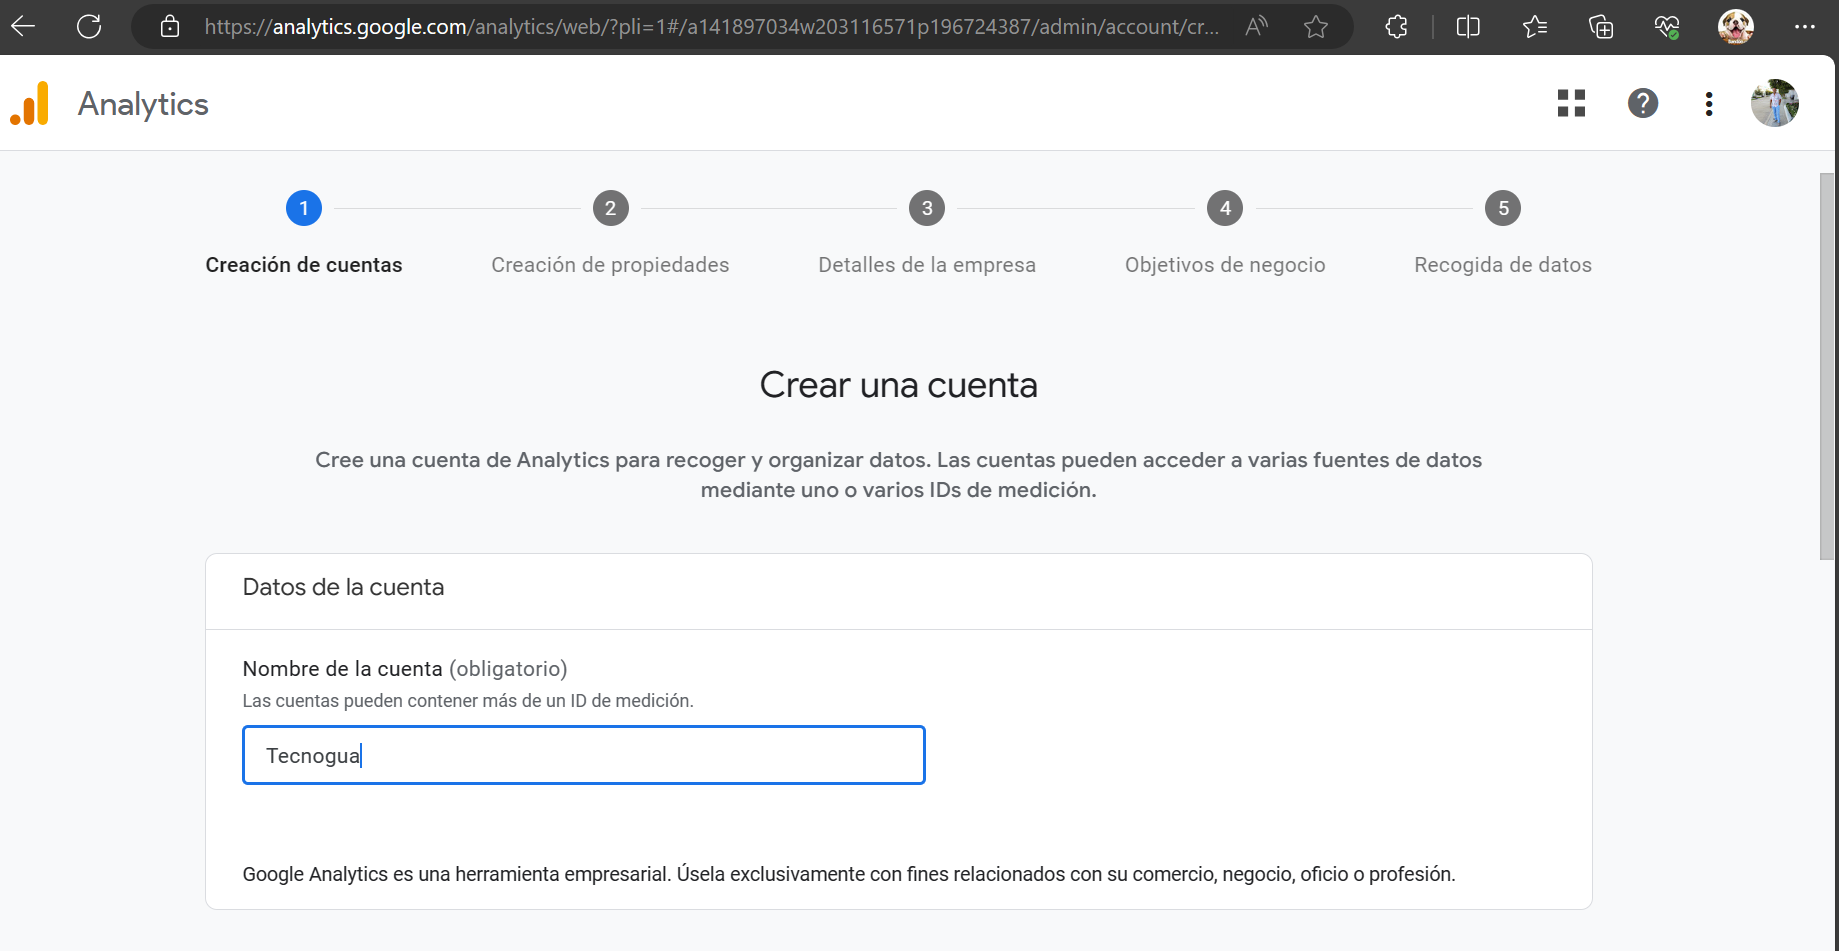
Task: Add page to favorites with star icon
Action: (1316, 26)
